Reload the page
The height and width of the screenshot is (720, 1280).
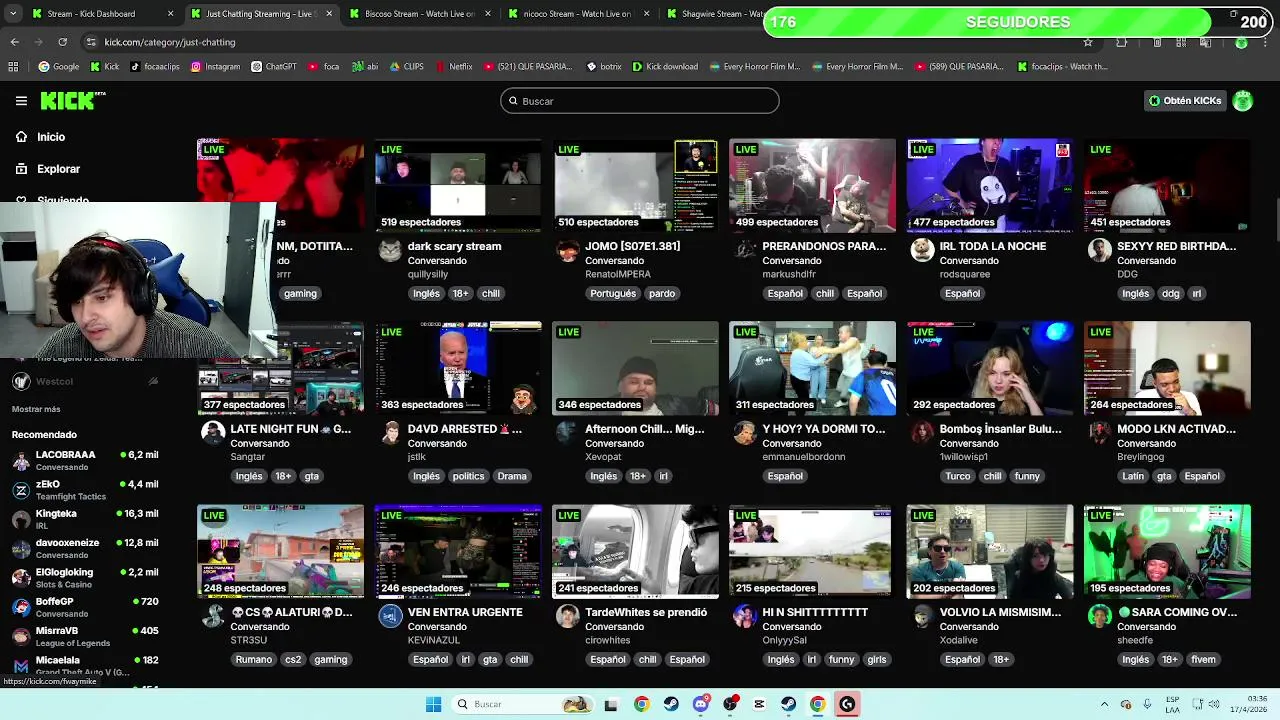click(62, 42)
